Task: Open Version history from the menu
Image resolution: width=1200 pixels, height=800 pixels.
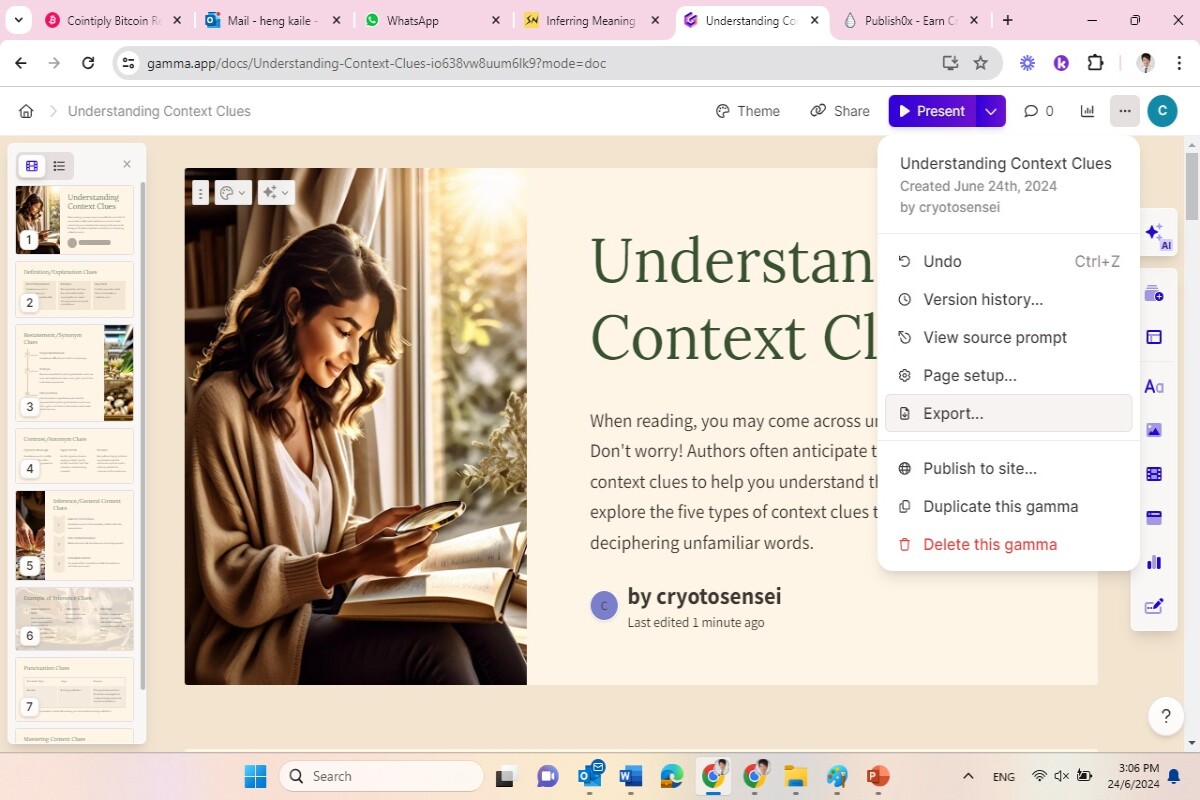Action: (1008, 299)
